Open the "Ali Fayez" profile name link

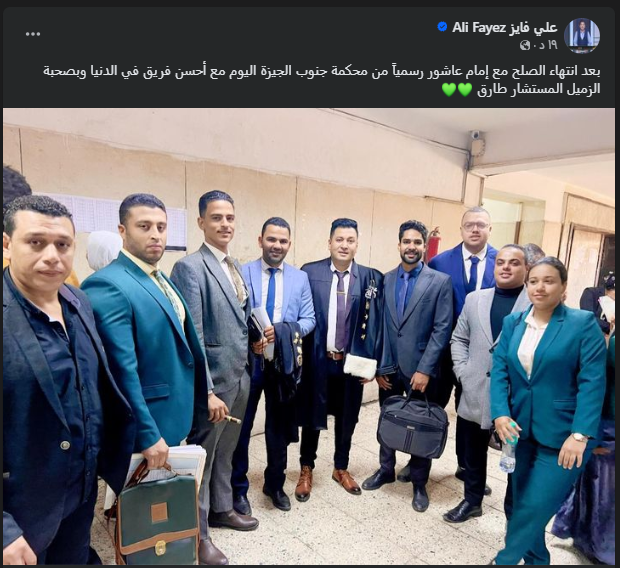(504, 27)
